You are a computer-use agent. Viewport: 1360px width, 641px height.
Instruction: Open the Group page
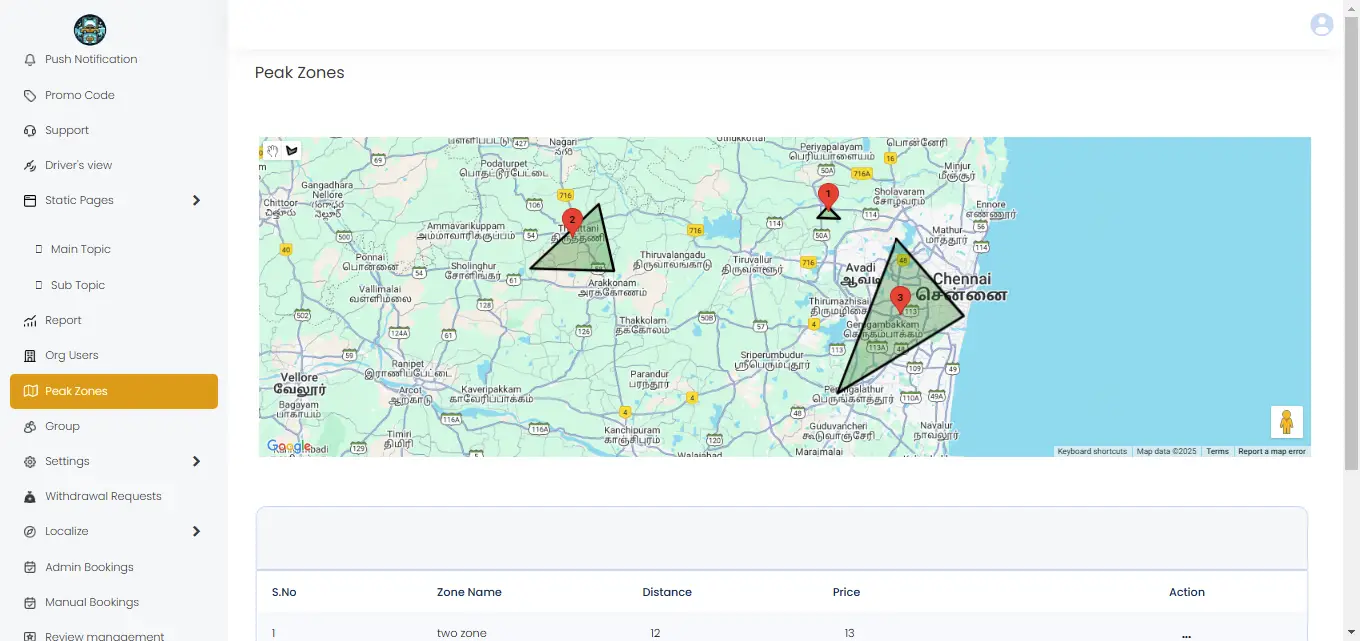(x=62, y=427)
